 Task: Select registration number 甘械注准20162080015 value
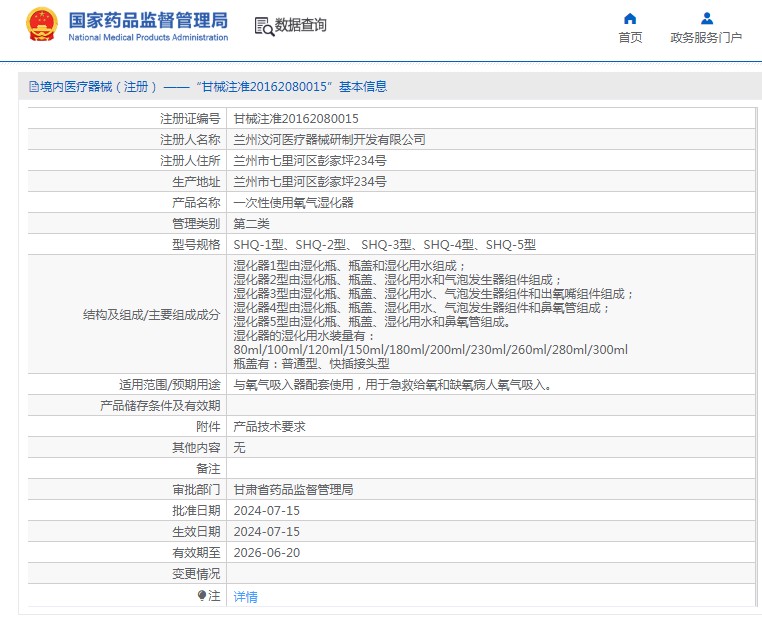tap(296, 119)
